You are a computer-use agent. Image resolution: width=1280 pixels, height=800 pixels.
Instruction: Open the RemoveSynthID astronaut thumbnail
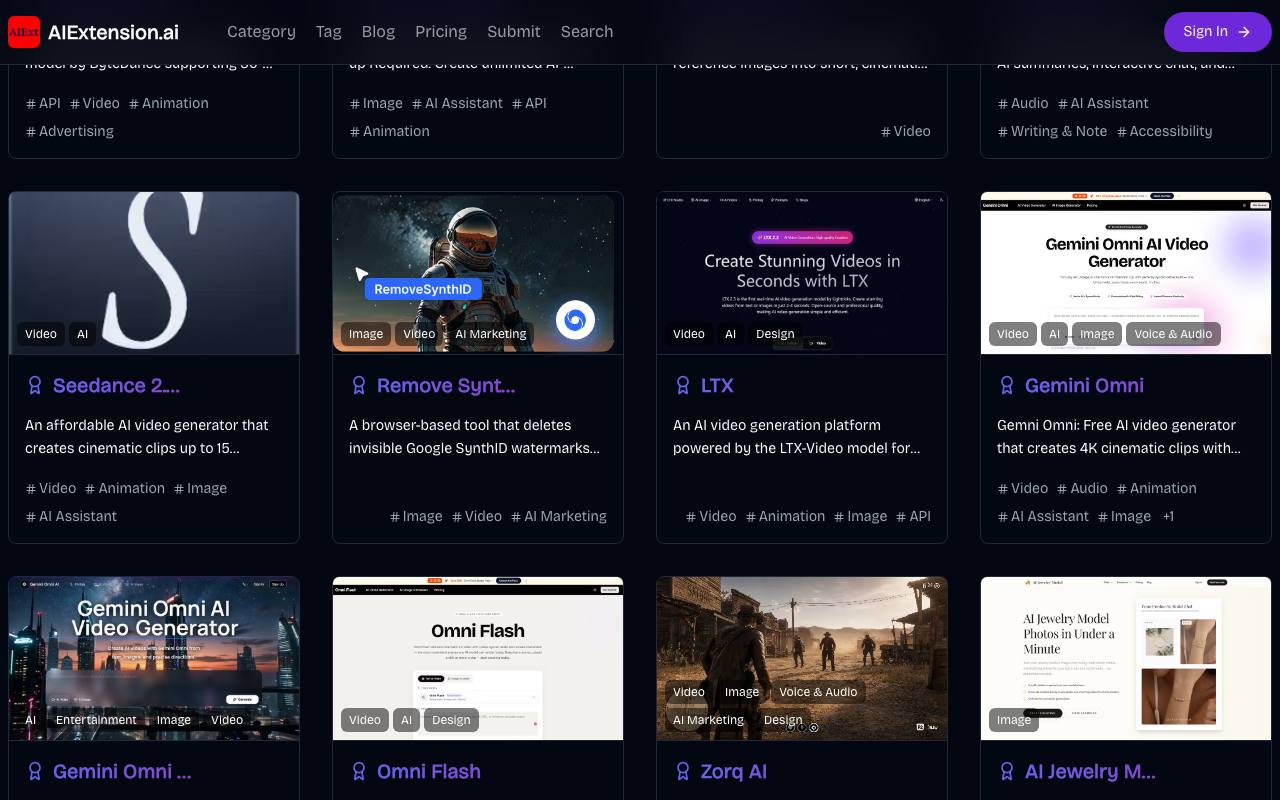click(478, 273)
